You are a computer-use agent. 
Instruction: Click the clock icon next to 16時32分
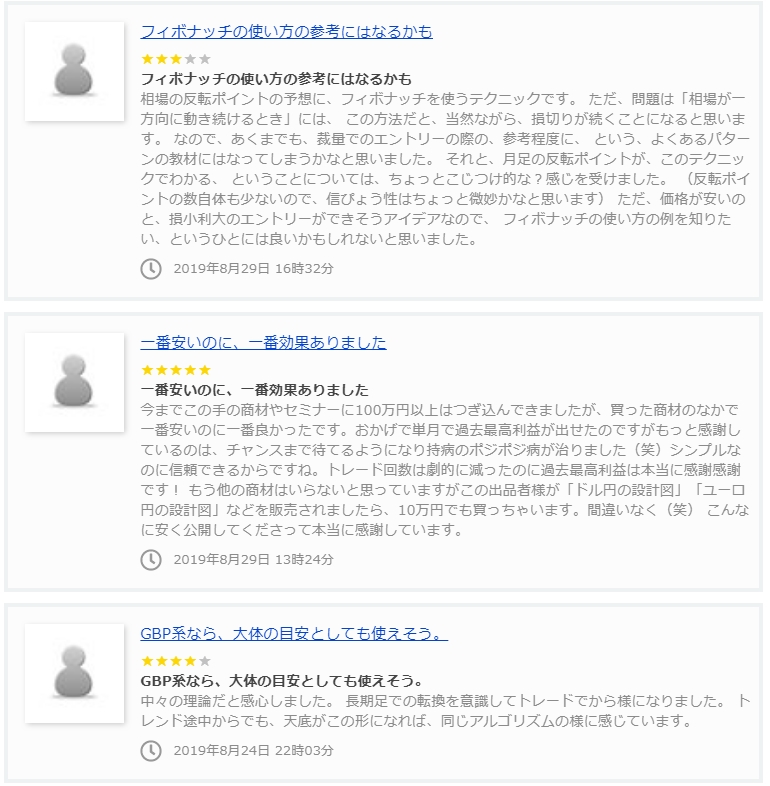(151, 268)
